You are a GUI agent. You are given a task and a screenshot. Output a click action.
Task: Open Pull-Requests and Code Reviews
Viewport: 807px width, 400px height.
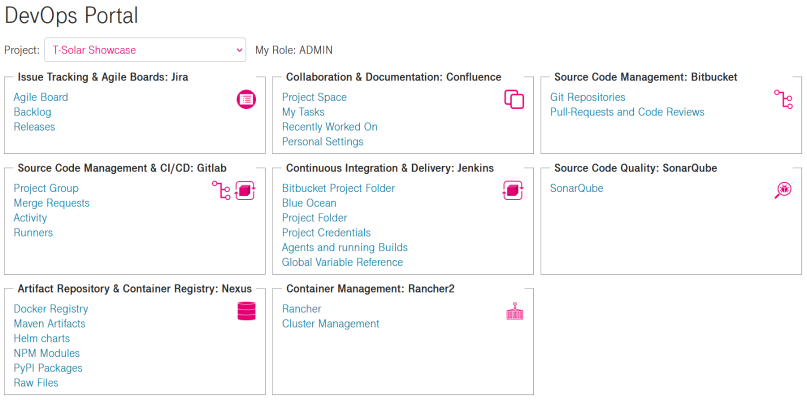(627, 112)
